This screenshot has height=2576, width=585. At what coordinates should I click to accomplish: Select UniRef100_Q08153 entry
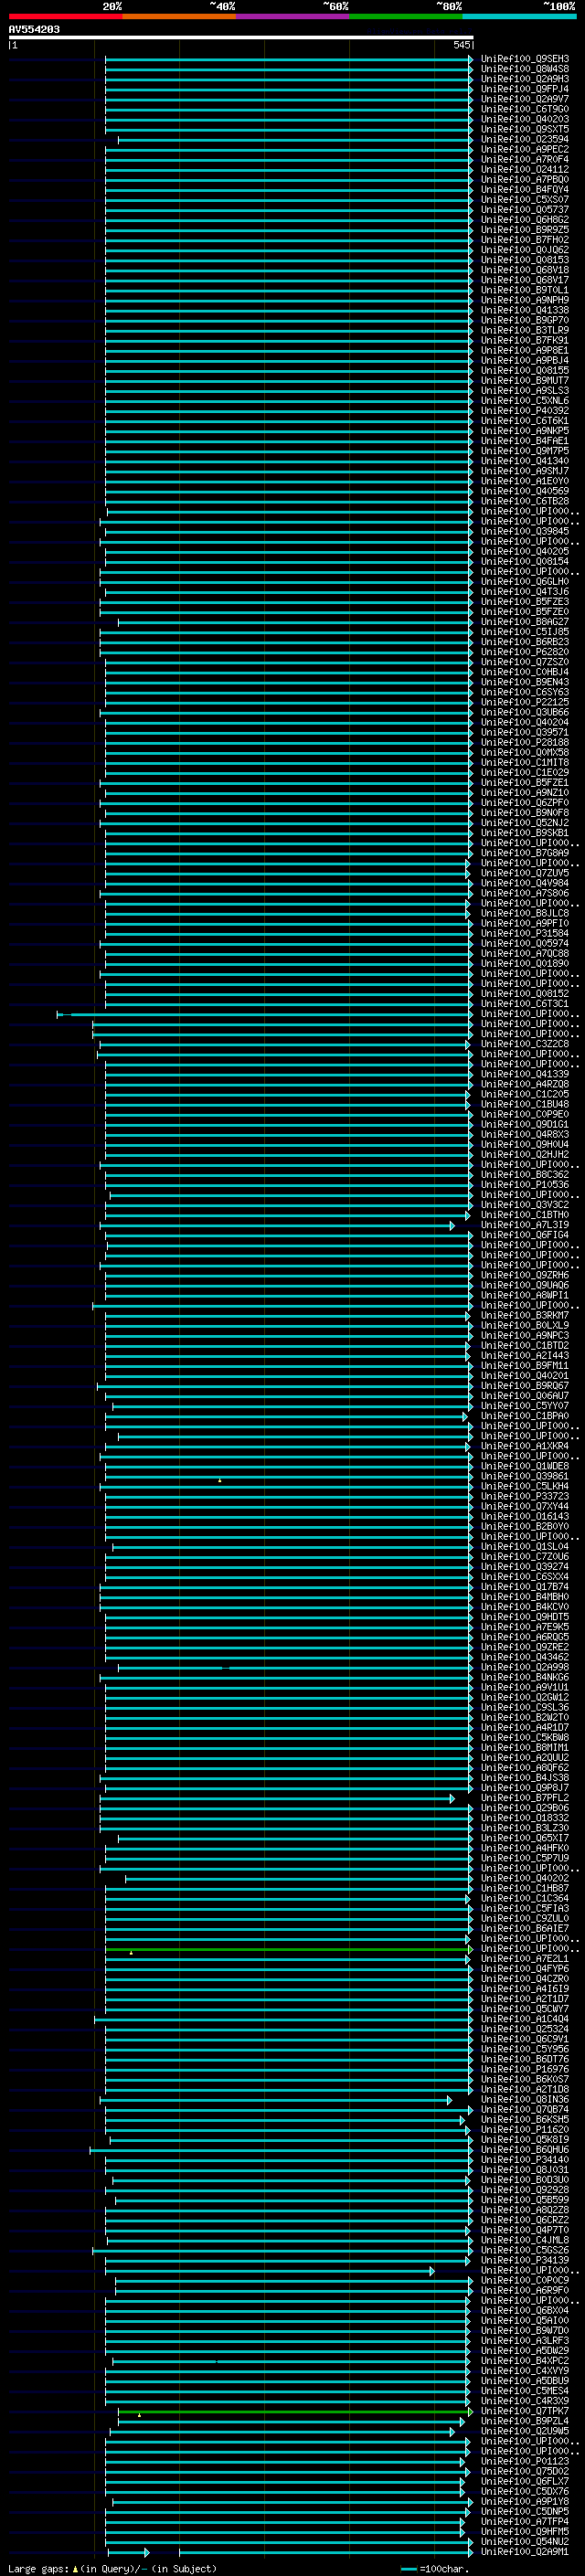coord(525,260)
